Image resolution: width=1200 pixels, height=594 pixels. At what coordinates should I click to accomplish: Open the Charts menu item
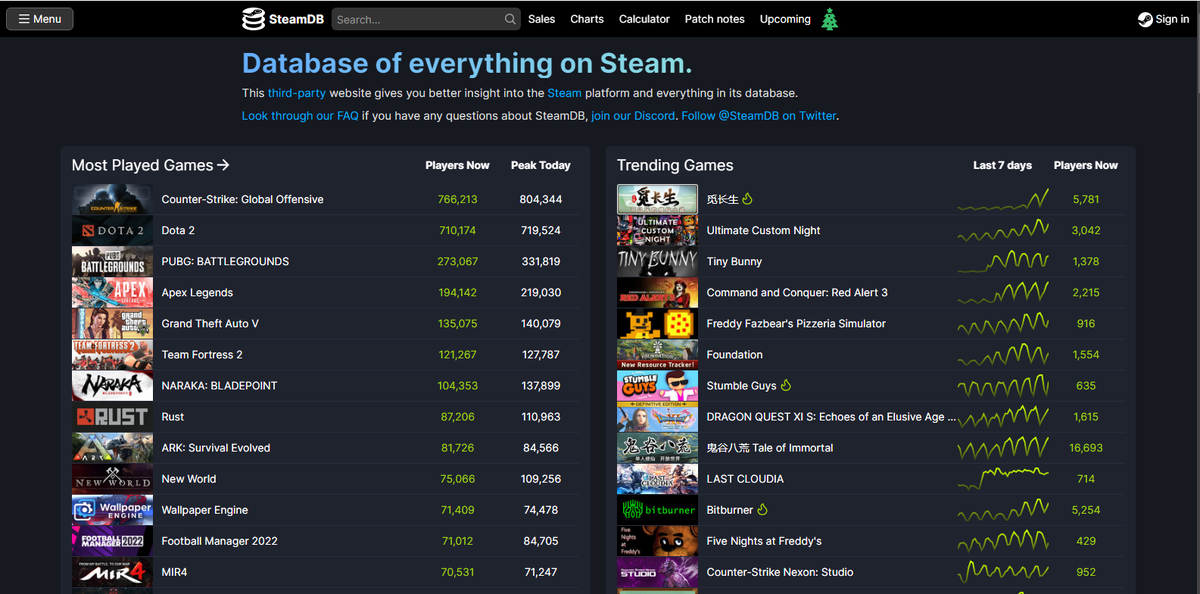(x=587, y=19)
